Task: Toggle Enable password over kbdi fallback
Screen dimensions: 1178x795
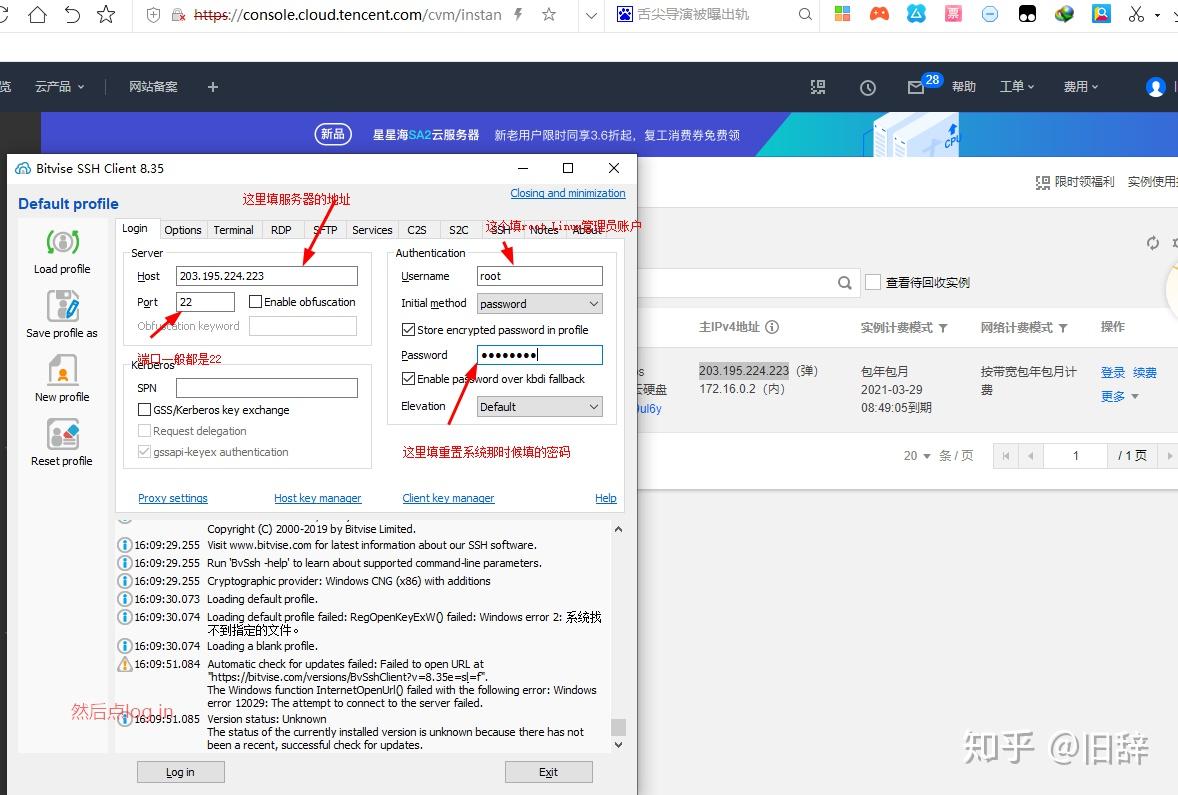Action: (409, 379)
